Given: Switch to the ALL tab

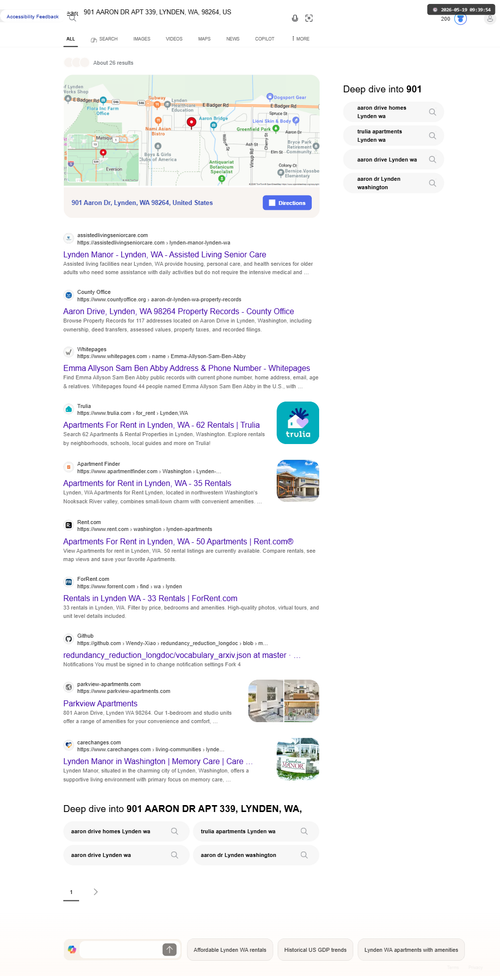Looking at the screenshot, I should point(70,39).
